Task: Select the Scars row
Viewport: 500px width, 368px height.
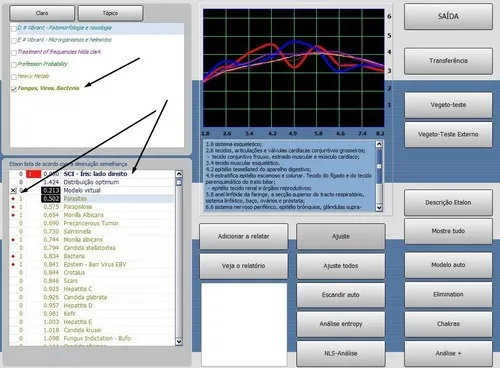Action: 92,281
